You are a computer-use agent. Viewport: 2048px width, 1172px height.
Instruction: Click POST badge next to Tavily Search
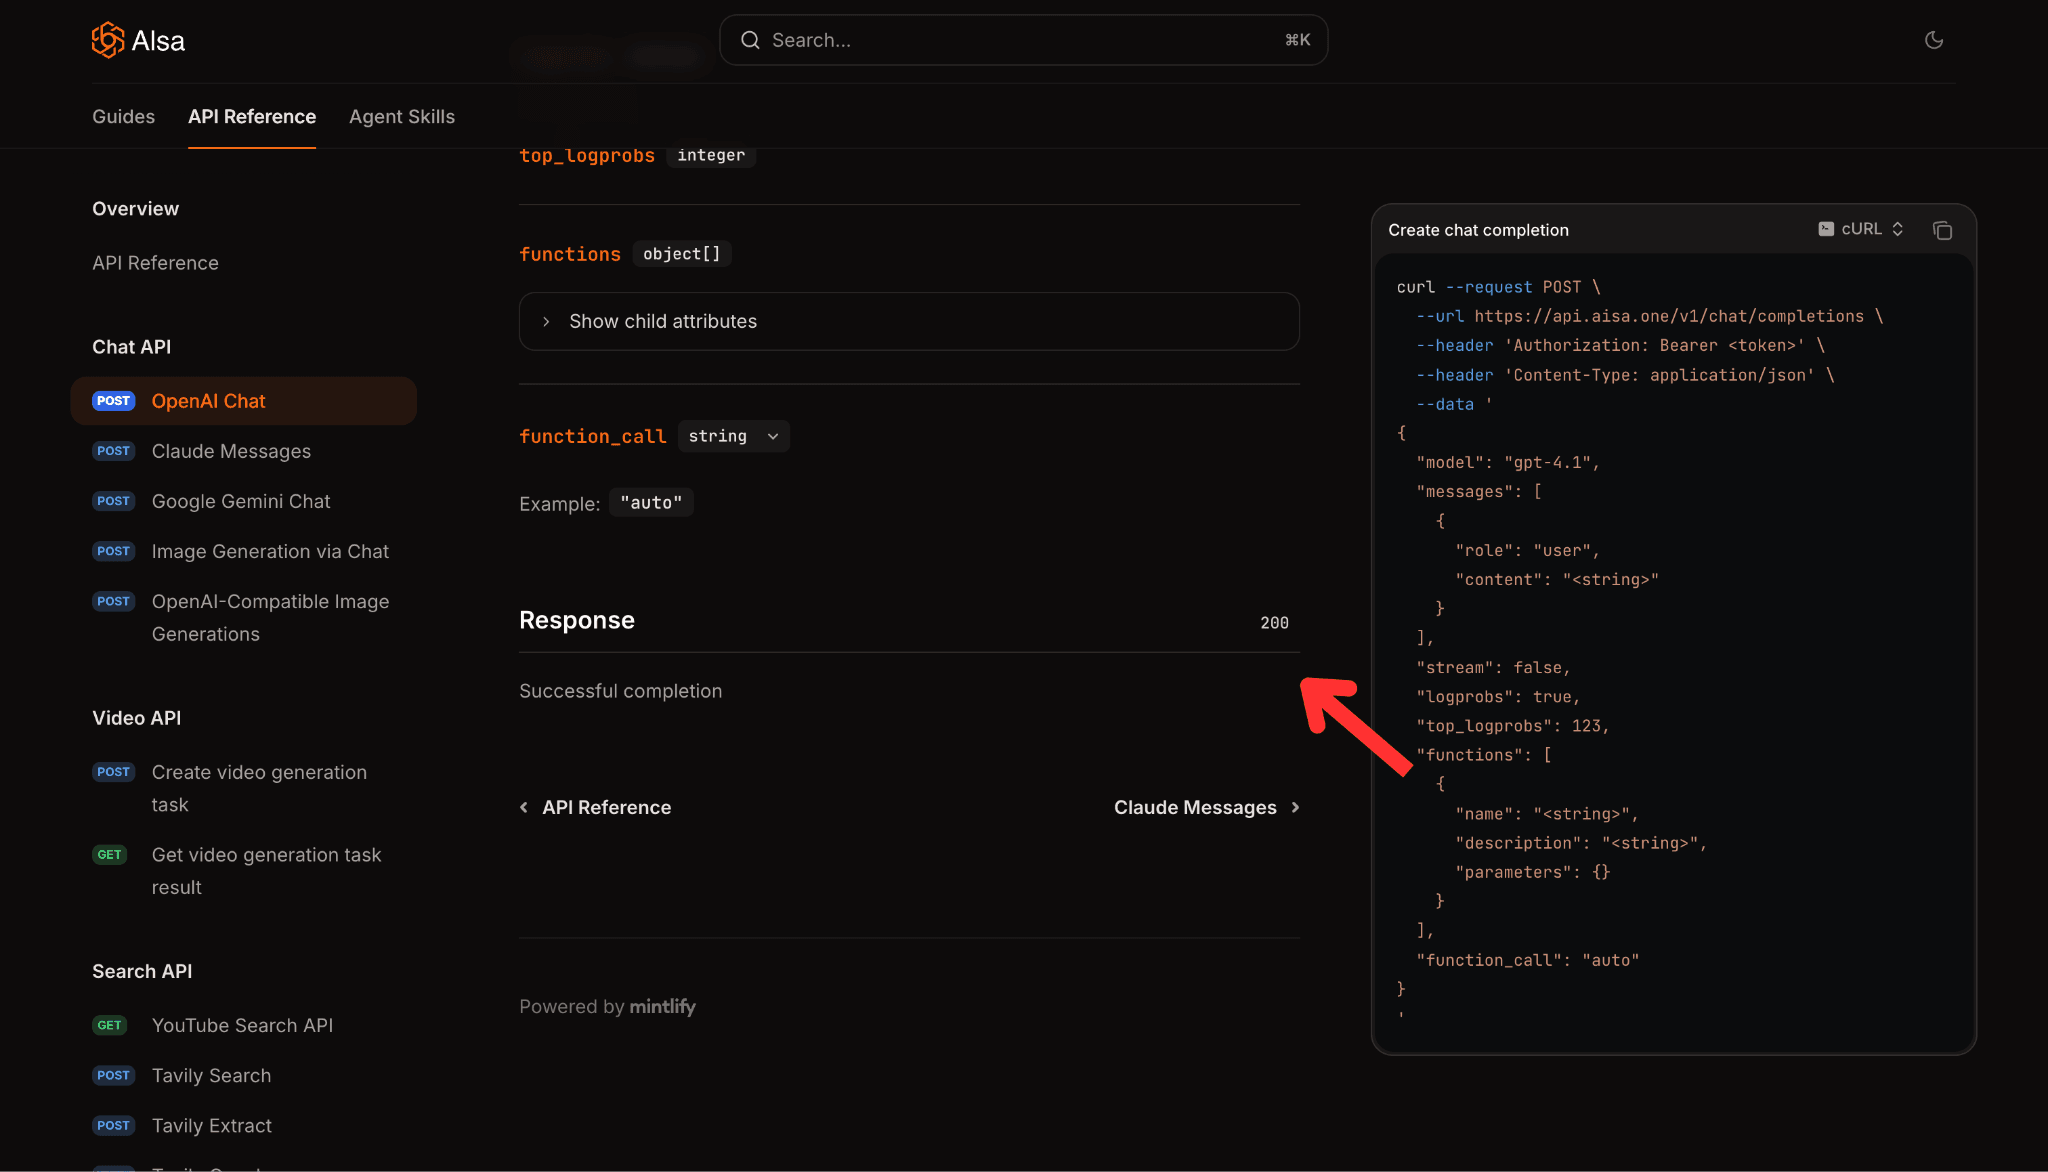(113, 1075)
